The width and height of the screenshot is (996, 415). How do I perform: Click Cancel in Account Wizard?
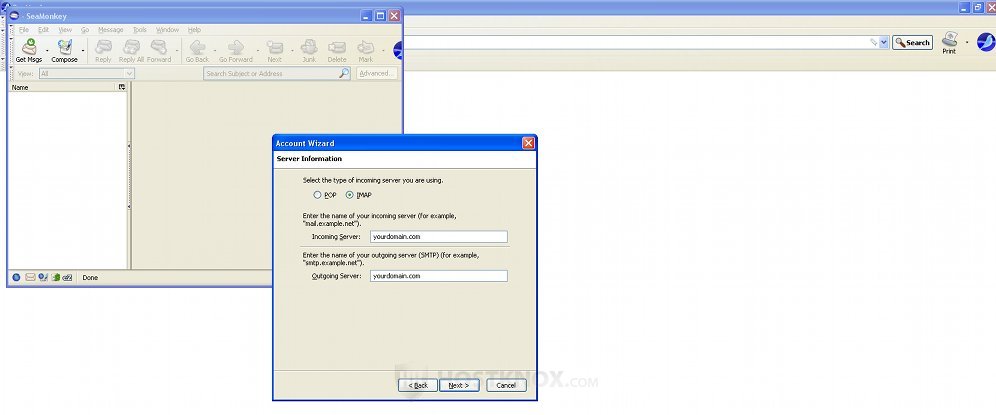[x=506, y=385]
